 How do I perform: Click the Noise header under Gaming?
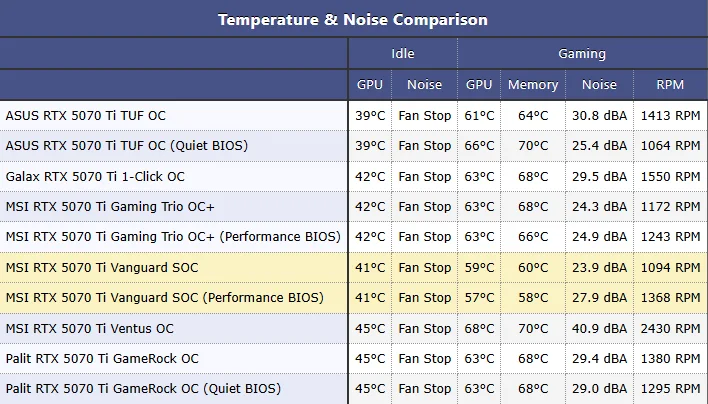(x=600, y=85)
